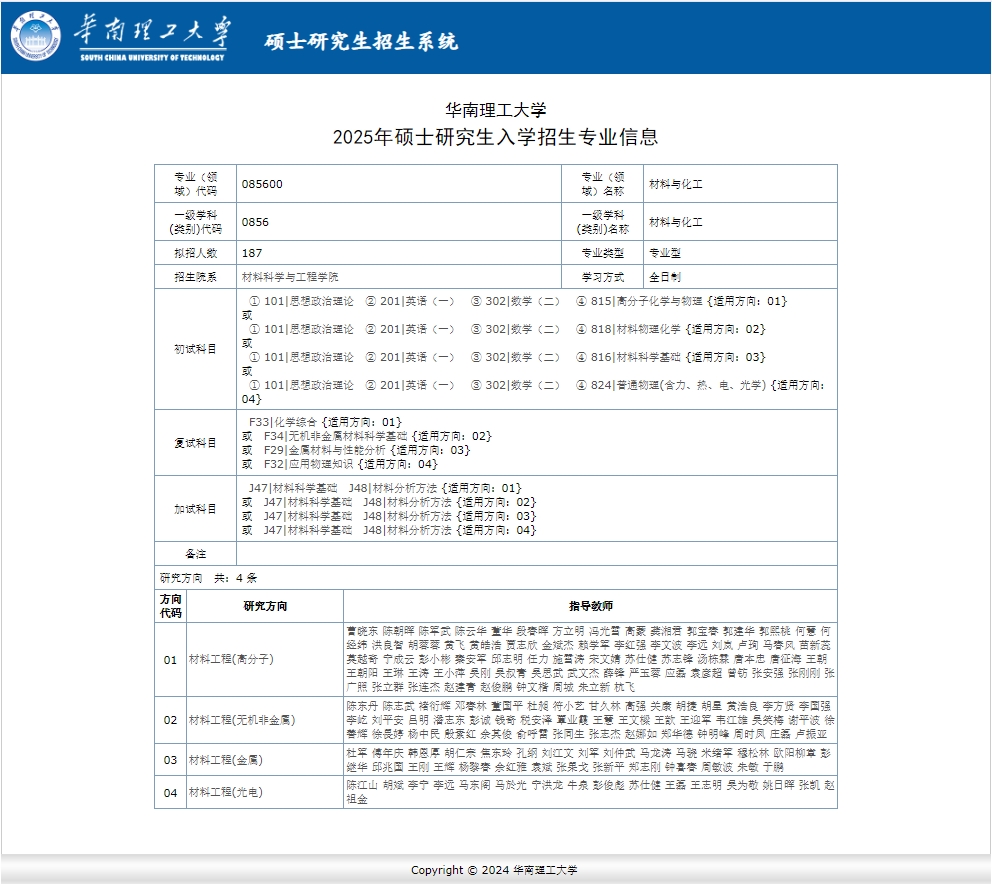Click the 材料工程(光电) research direction
Viewport: 992px width, 884px height.
pos(226,792)
